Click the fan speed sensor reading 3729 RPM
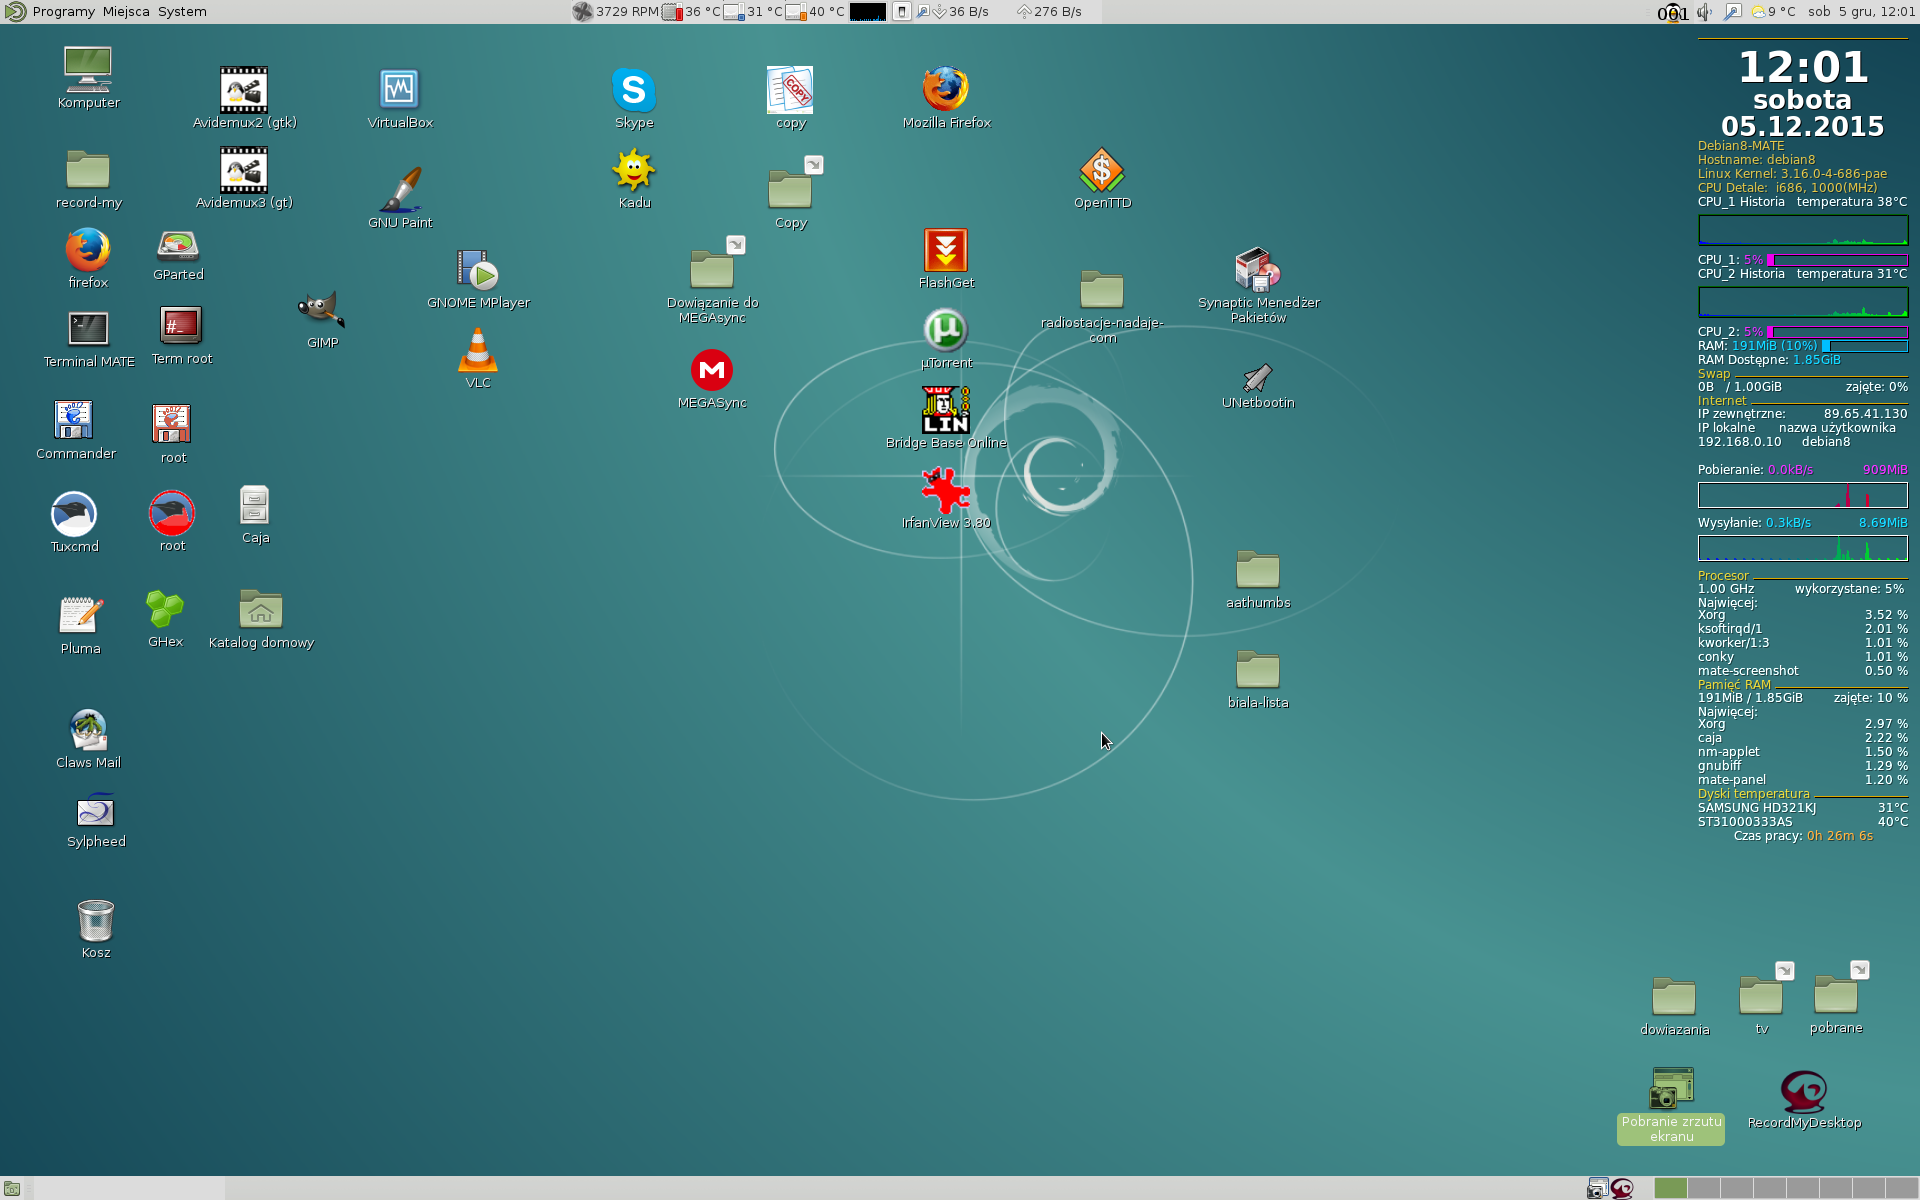This screenshot has height=1200, width=1920. coord(615,12)
